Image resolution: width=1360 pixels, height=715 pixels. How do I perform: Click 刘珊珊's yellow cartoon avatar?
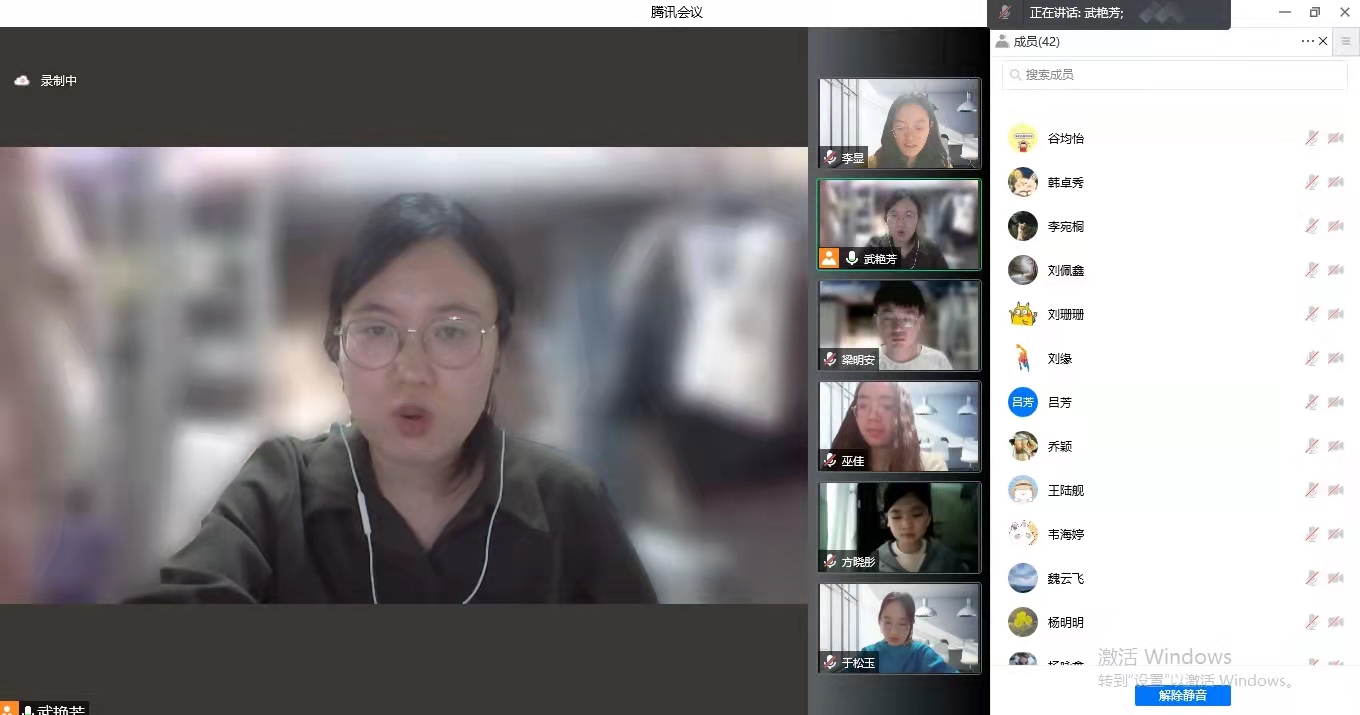click(x=1022, y=314)
